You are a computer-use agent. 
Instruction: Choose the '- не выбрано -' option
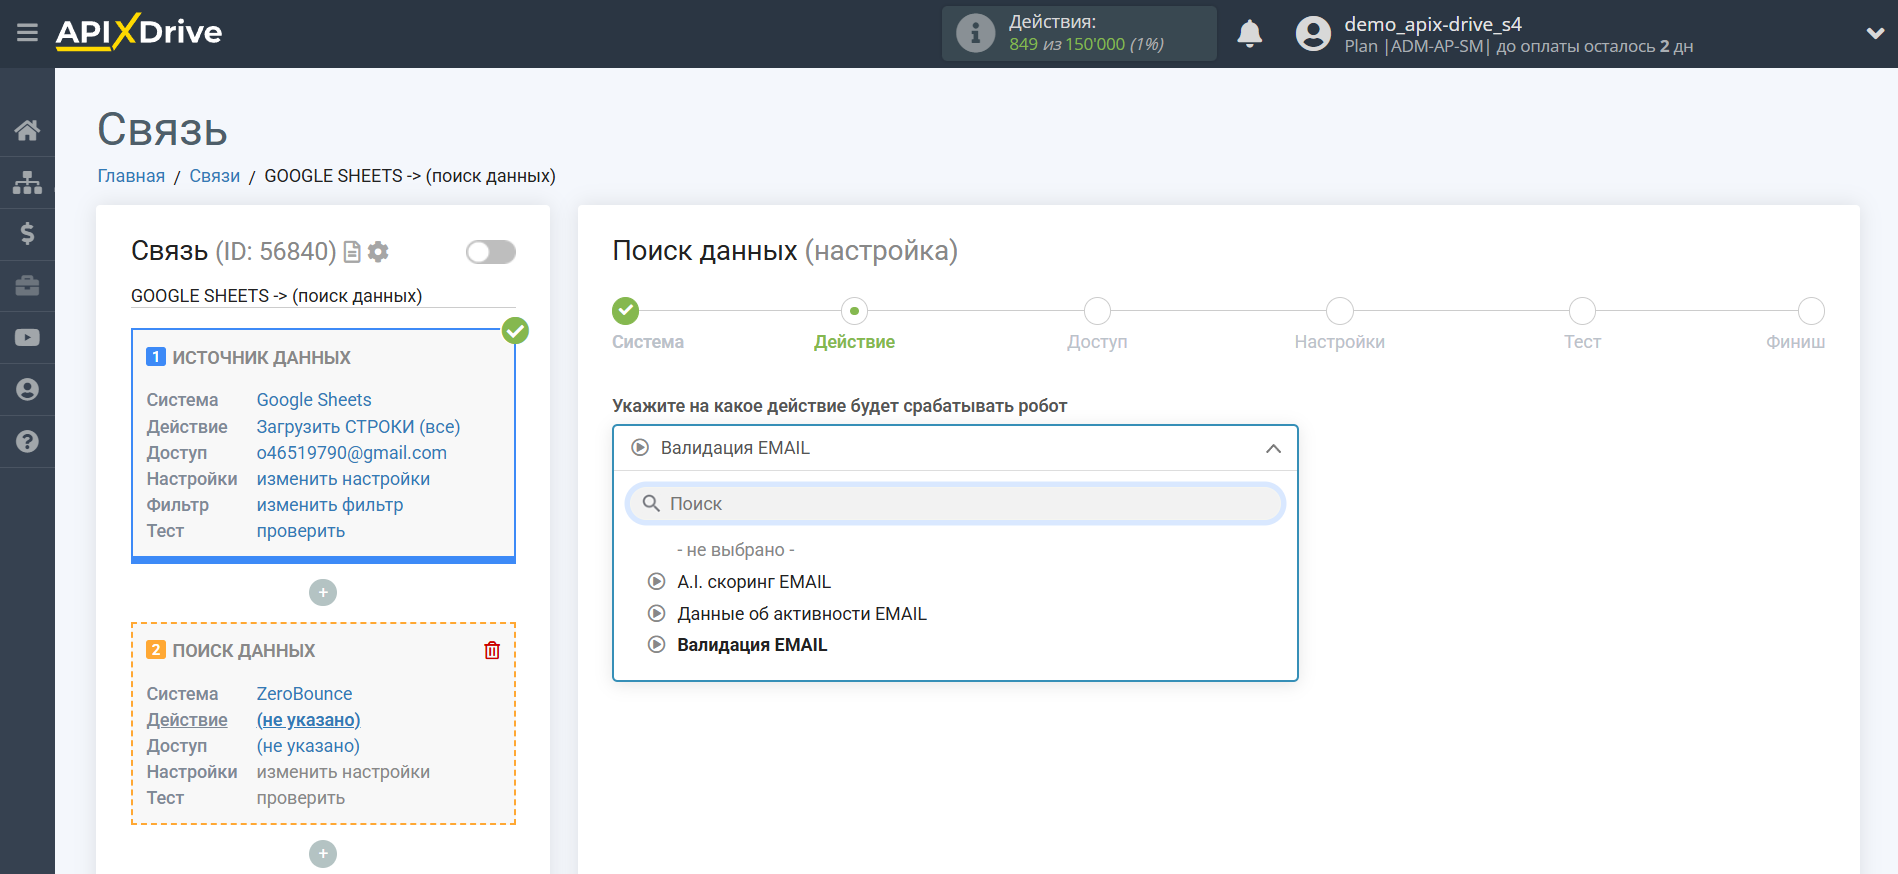[x=735, y=550]
